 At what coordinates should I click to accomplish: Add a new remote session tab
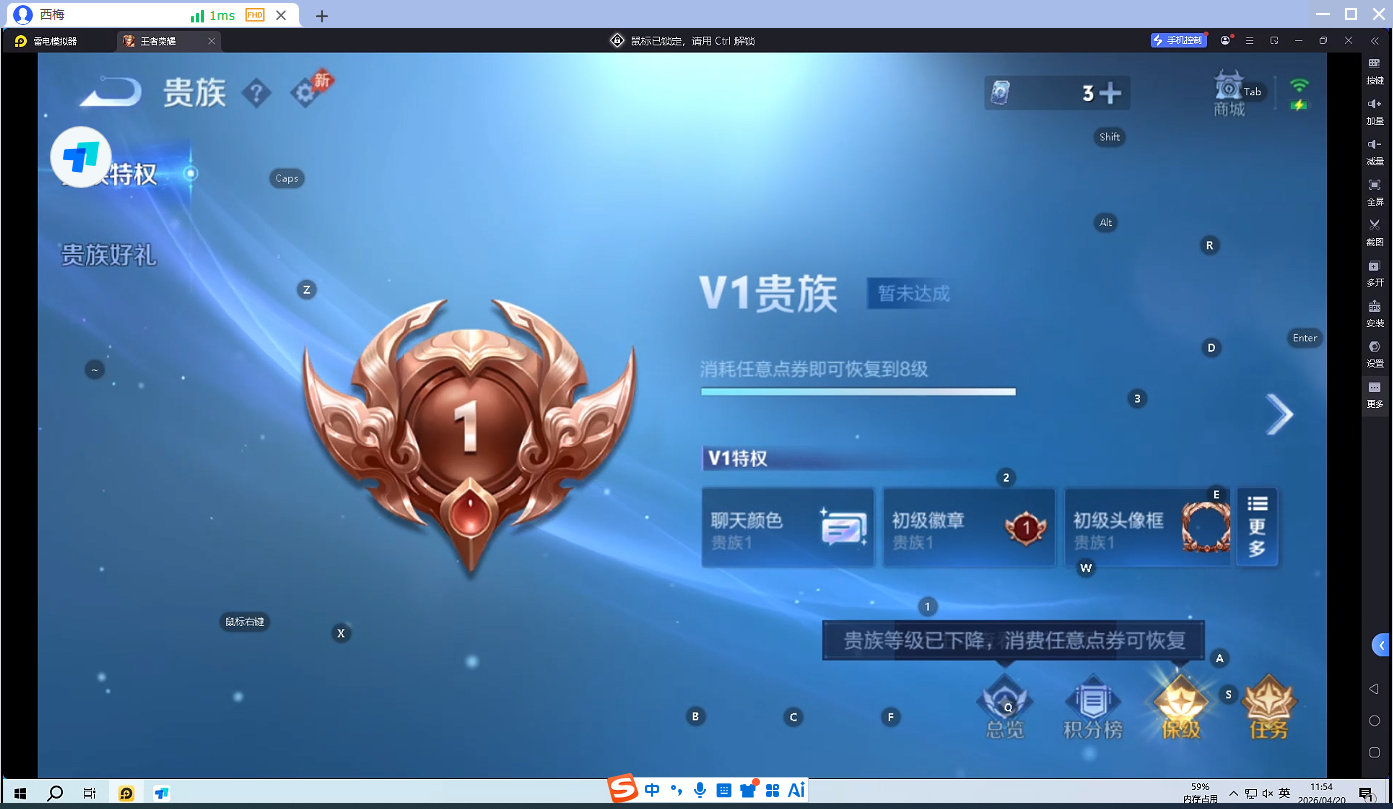point(321,16)
